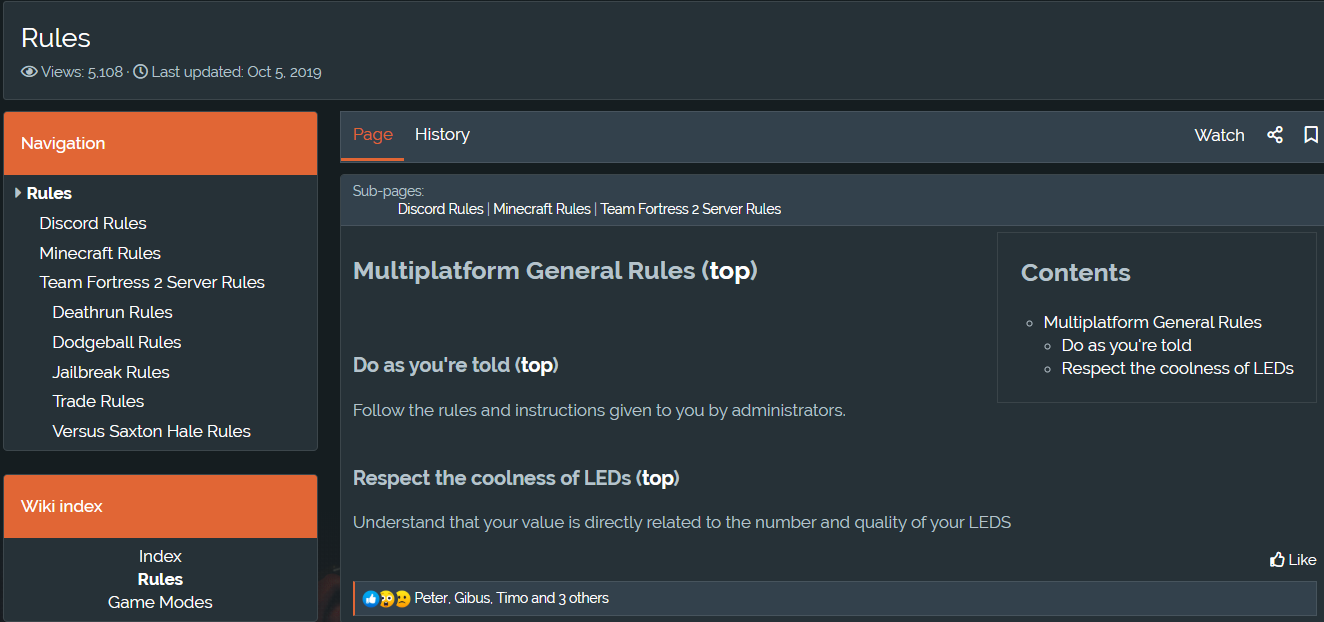Click the eye Views icon under Rules
This screenshot has height=622, width=1324.
tap(29, 72)
